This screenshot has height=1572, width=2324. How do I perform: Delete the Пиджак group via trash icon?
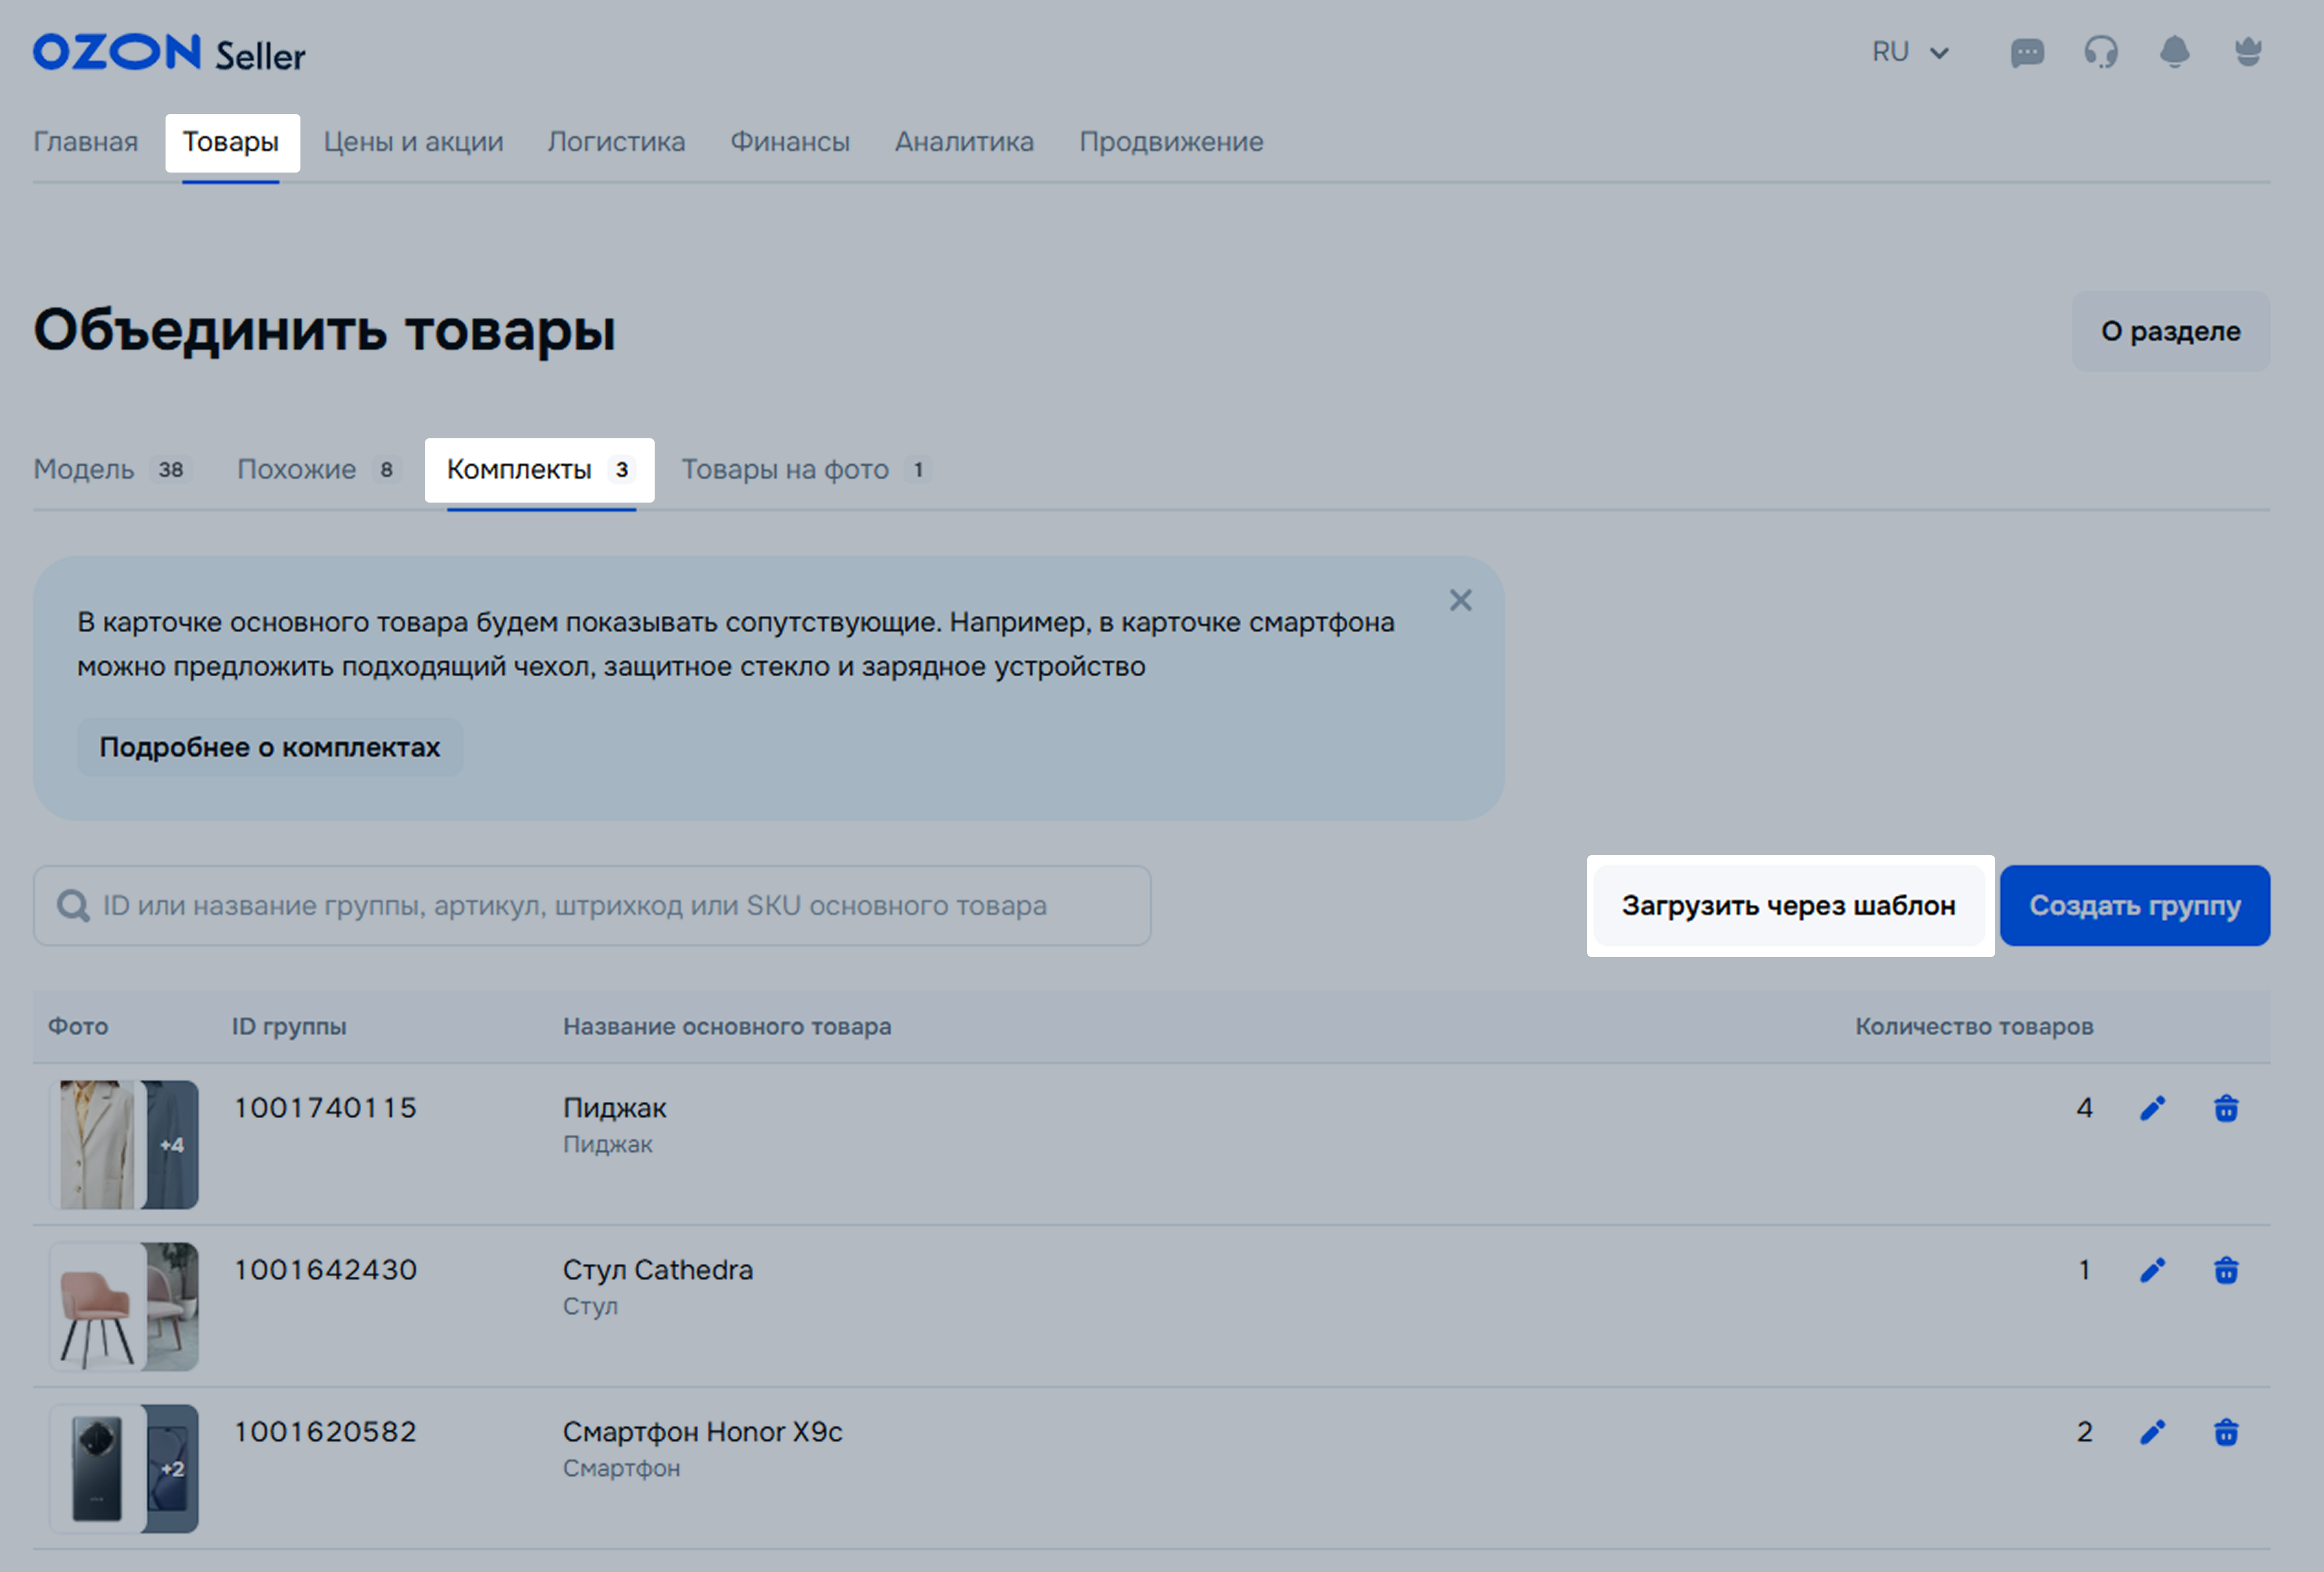coord(2226,1108)
